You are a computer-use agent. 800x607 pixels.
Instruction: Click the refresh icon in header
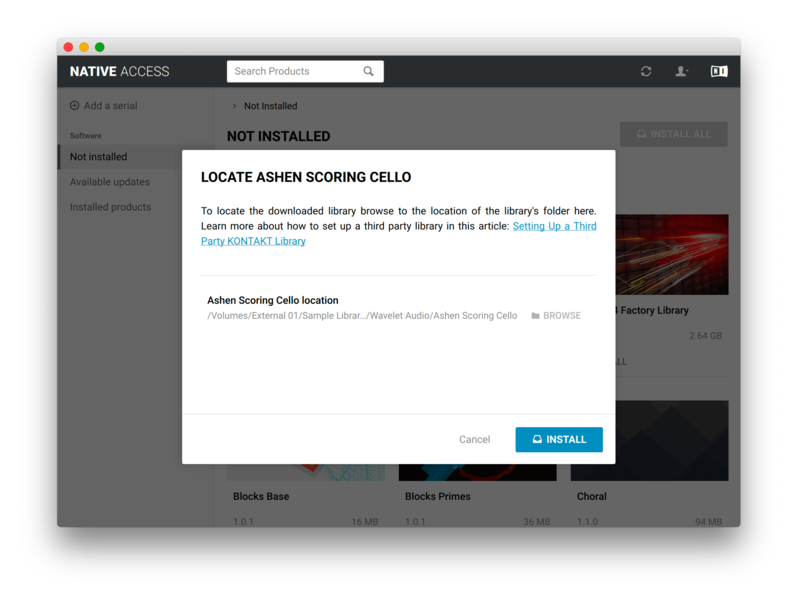646,71
